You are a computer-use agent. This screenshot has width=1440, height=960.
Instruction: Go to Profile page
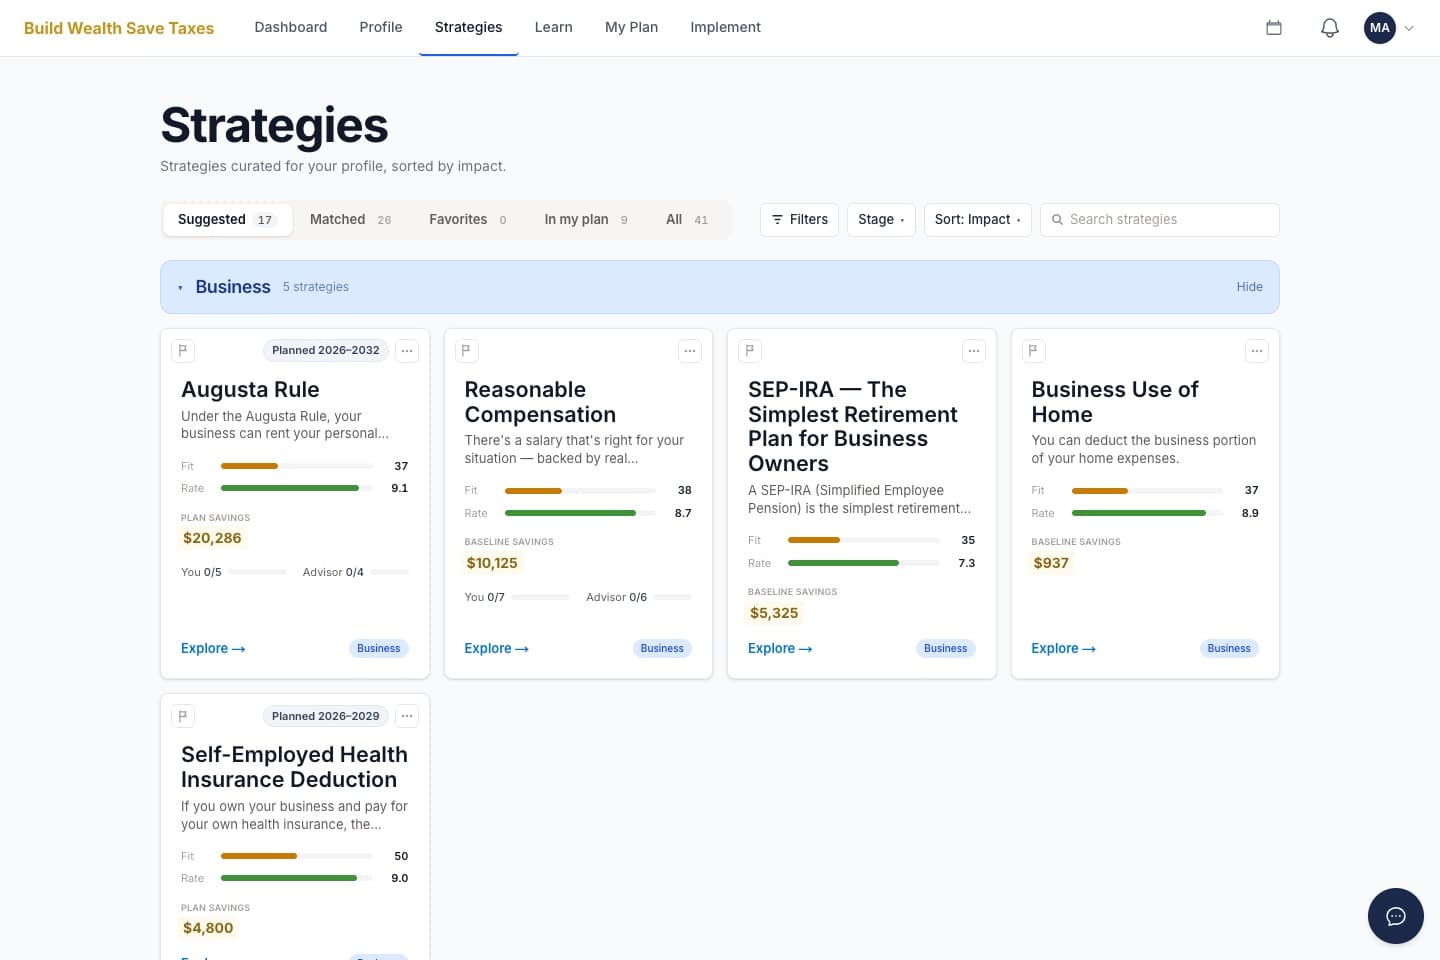381,28
